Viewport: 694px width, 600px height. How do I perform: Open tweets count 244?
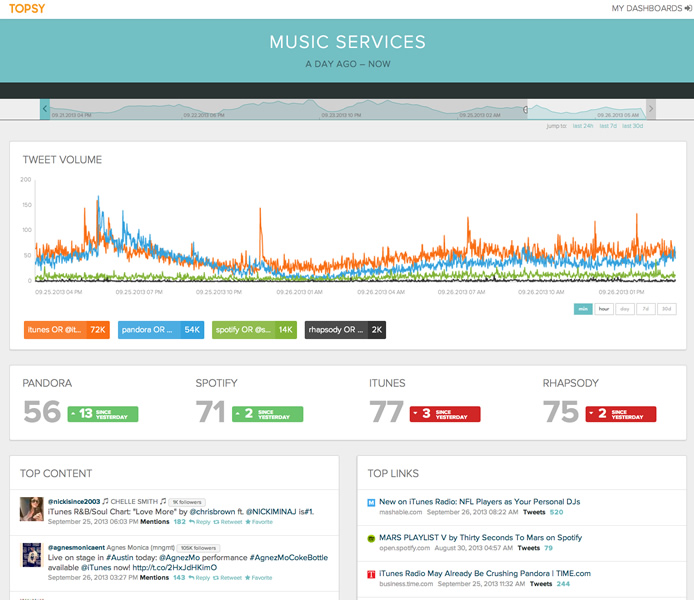click(563, 584)
